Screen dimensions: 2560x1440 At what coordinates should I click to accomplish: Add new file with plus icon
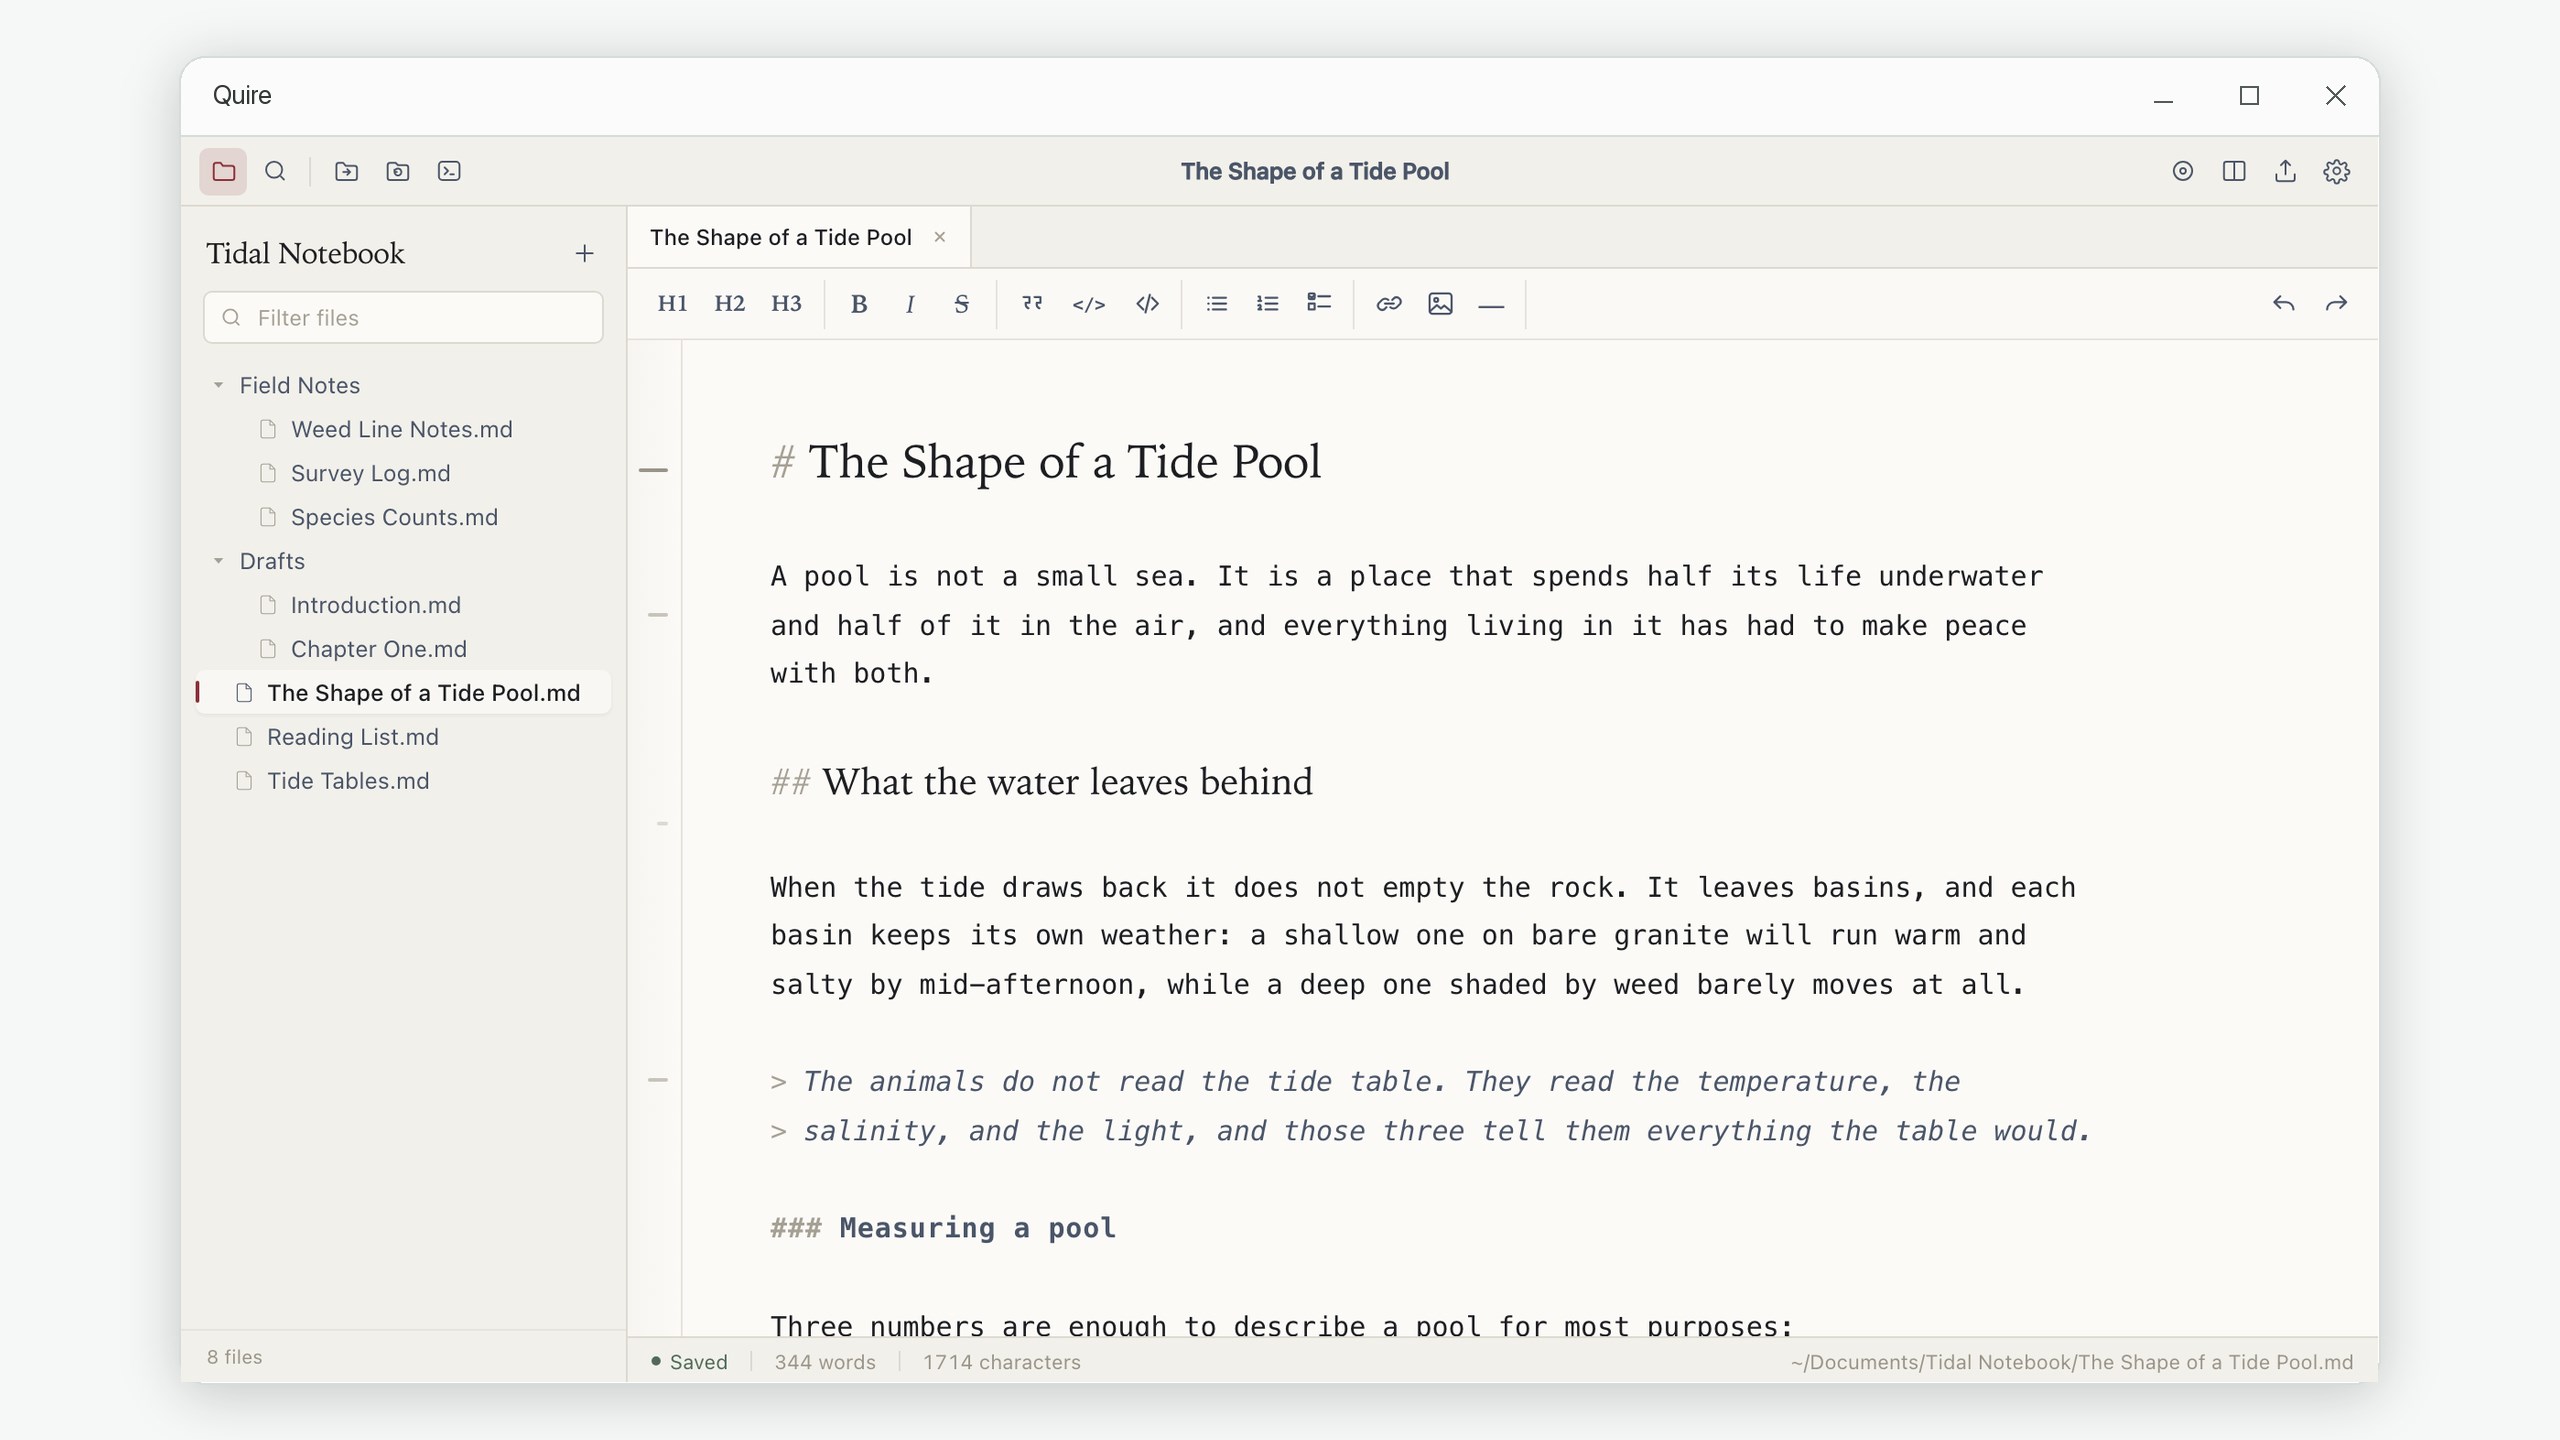click(585, 254)
